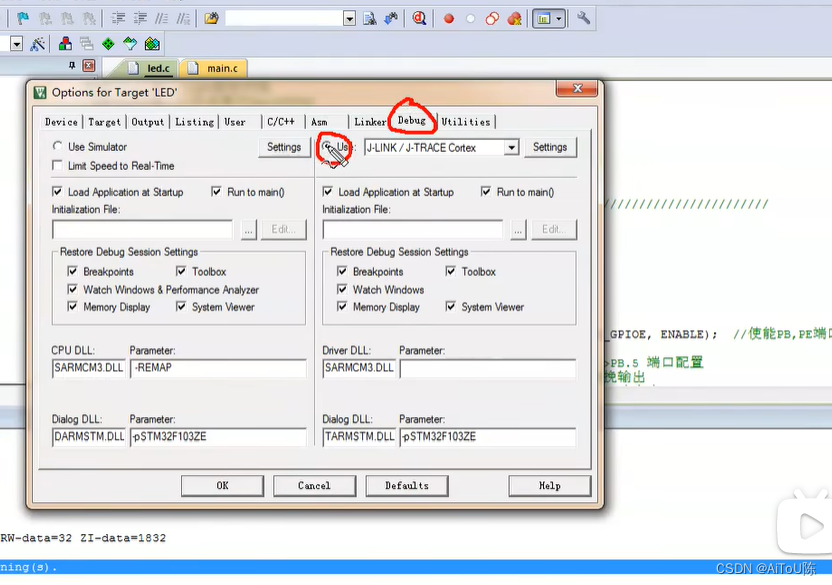Click Cancel in Options dialog
The image size is (832, 585).
[314, 486]
